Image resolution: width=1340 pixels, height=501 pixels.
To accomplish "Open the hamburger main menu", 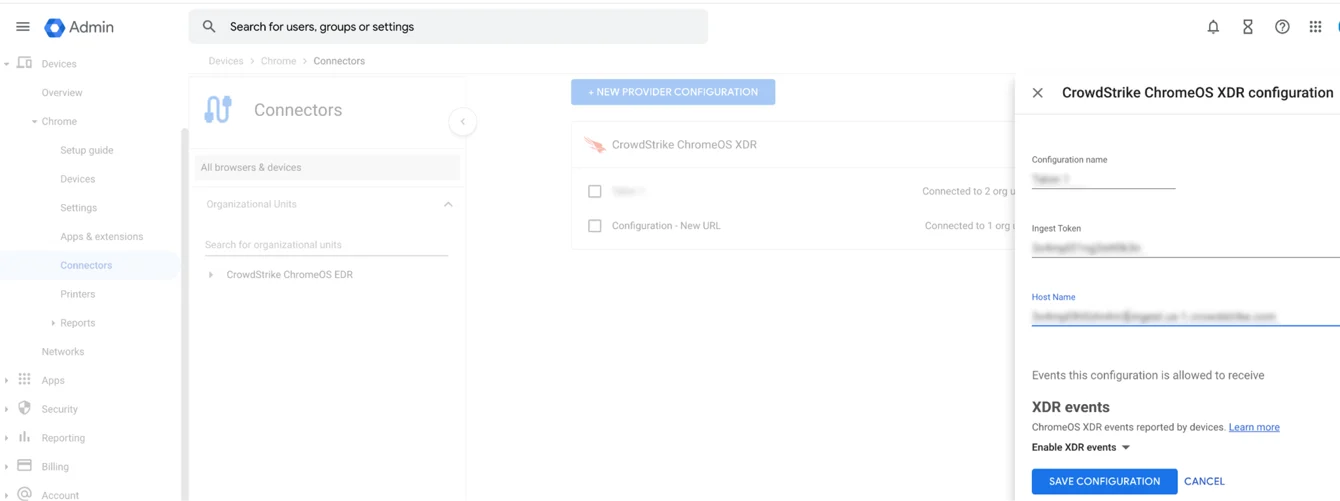I will click(x=22, y=27).
